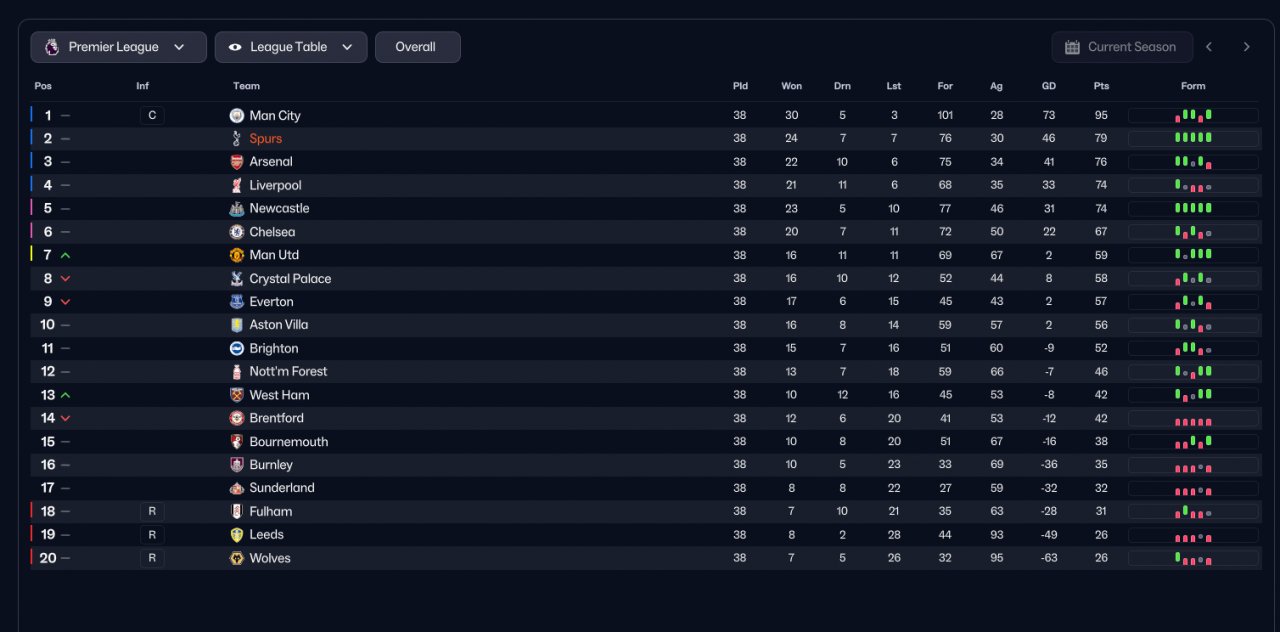Click the West Ham club crest
The image size is (1280, 632).
(237, 395)
